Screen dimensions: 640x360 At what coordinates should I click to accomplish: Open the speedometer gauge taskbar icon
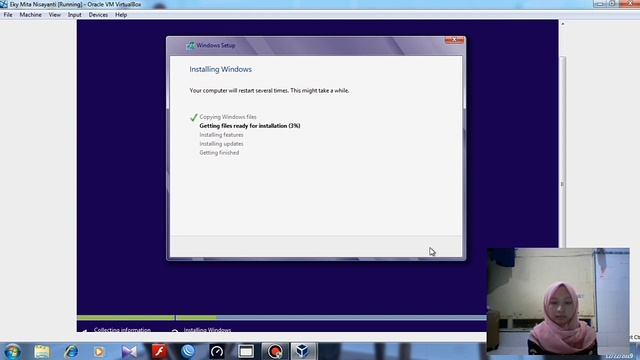tap(217, 351)
